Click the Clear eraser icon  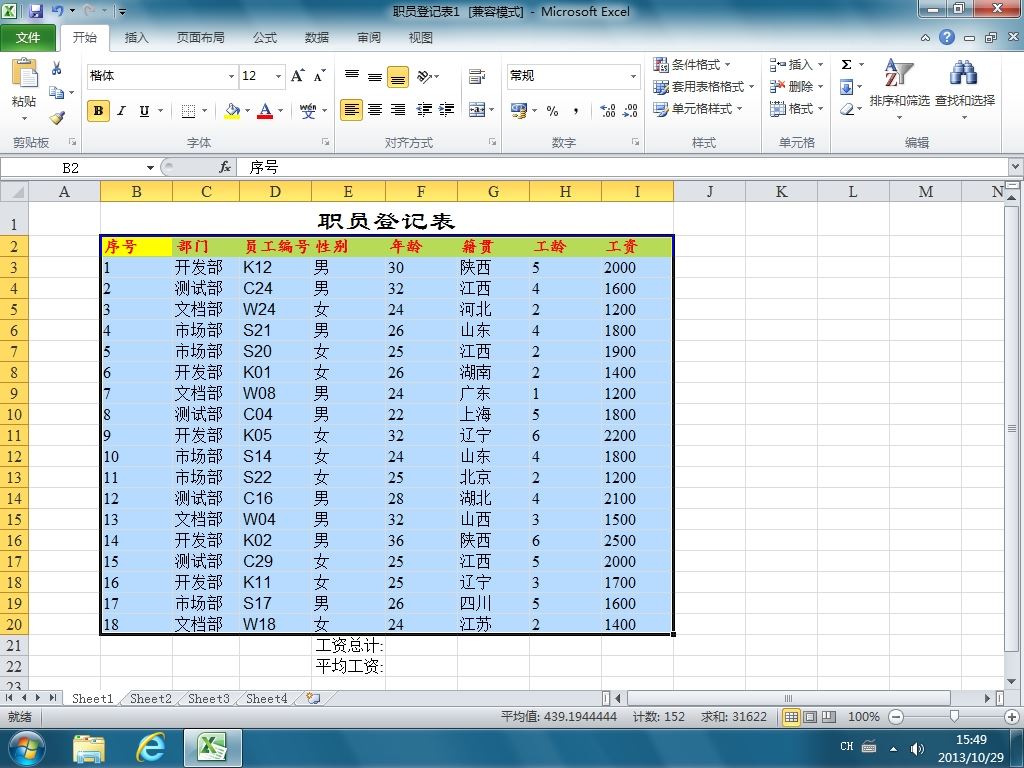click(x=847, y=109)
